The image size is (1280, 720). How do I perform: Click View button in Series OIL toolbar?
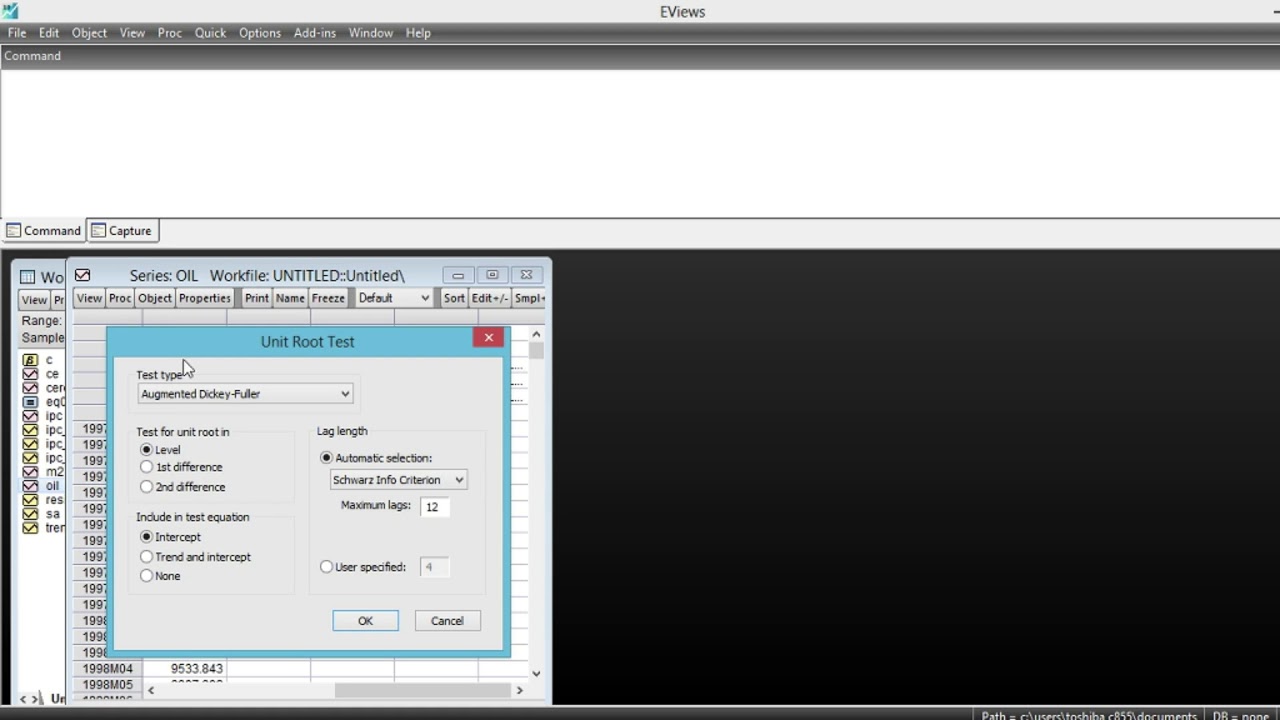pyautogui.click(x=89, y=298)
